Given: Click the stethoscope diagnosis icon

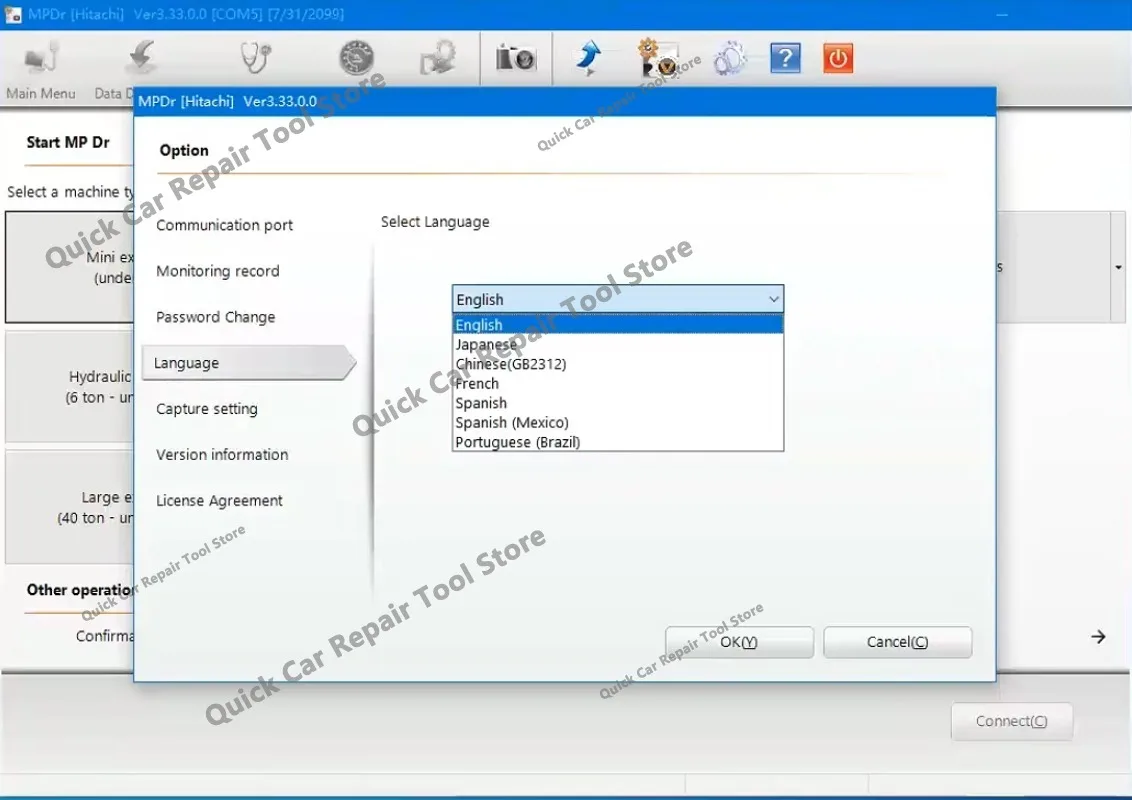Looking at the screenshot, I should [x=256, y=58].
